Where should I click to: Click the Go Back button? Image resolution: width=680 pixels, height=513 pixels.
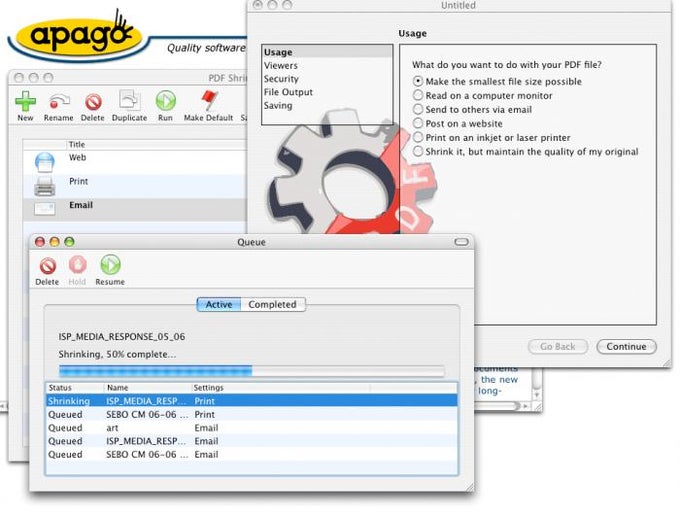coord(558,346)
